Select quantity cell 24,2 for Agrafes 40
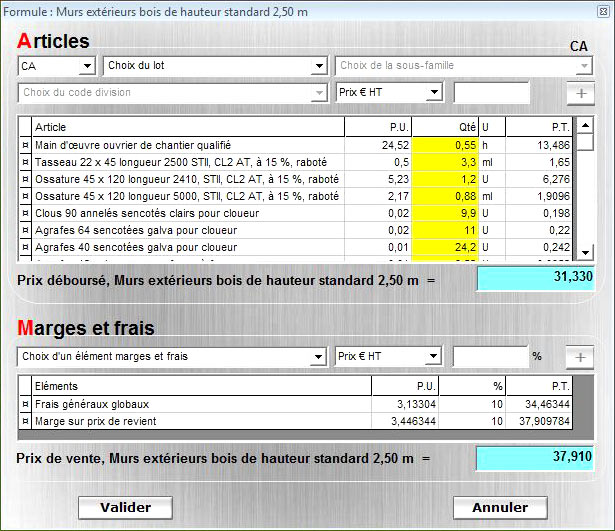Screen dimensions: 615x531 (445, 247)
